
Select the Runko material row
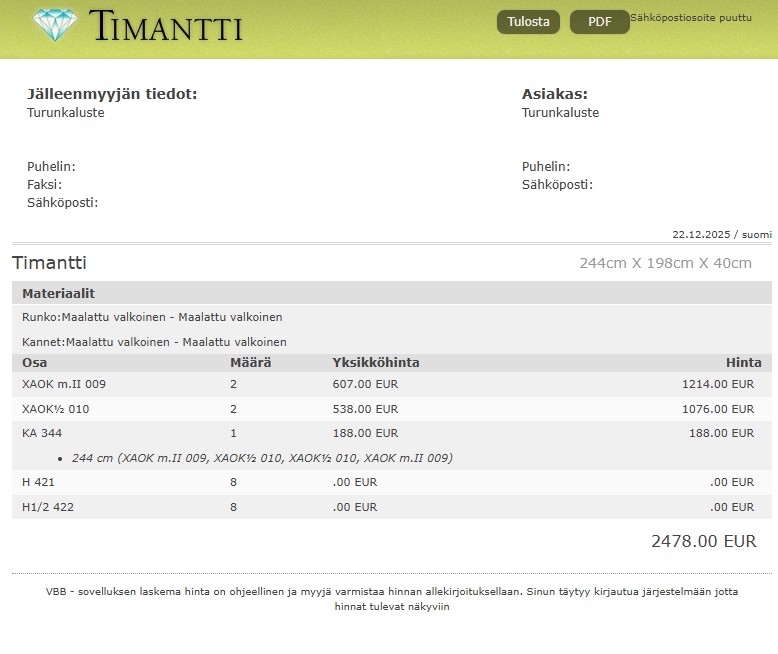point(152,317)
